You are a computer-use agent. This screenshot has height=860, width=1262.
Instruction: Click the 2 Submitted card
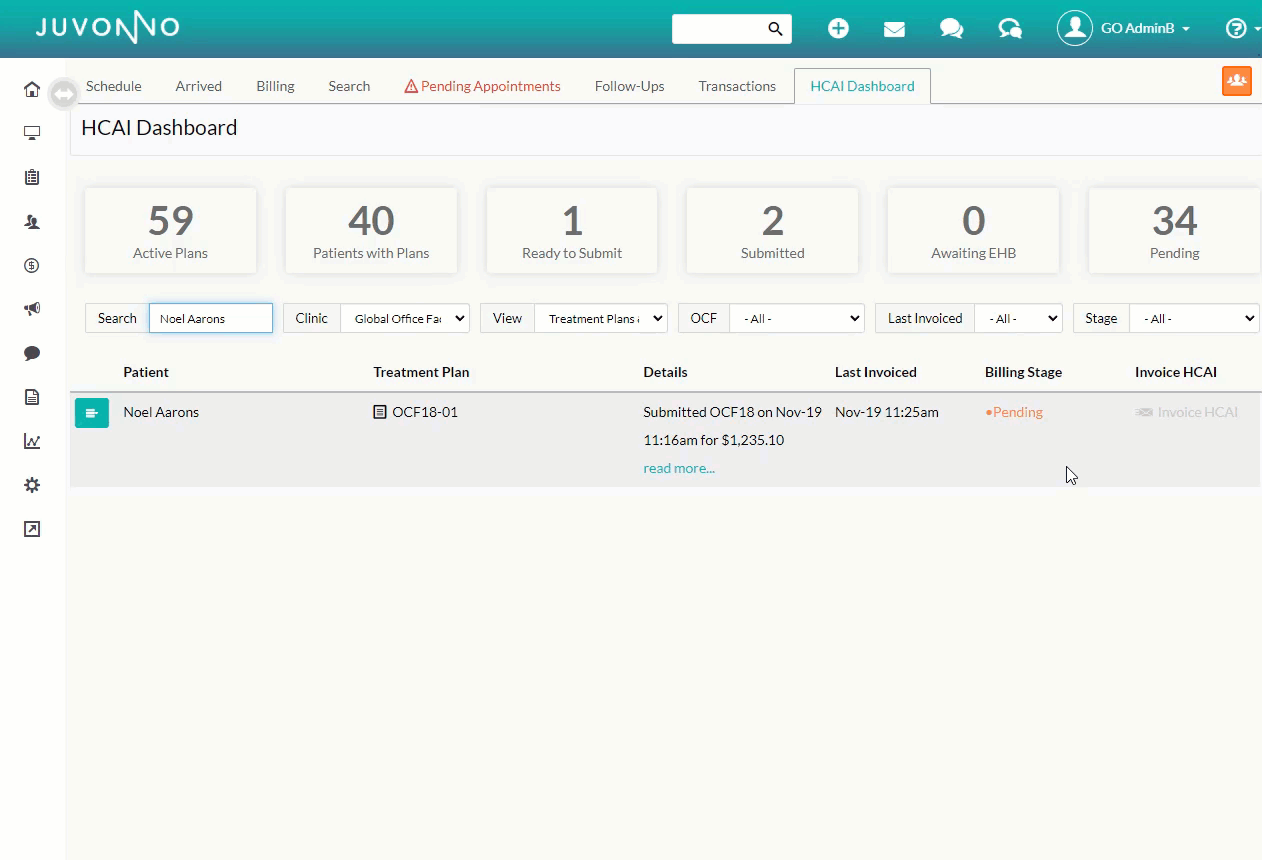[x=772, y=231]
